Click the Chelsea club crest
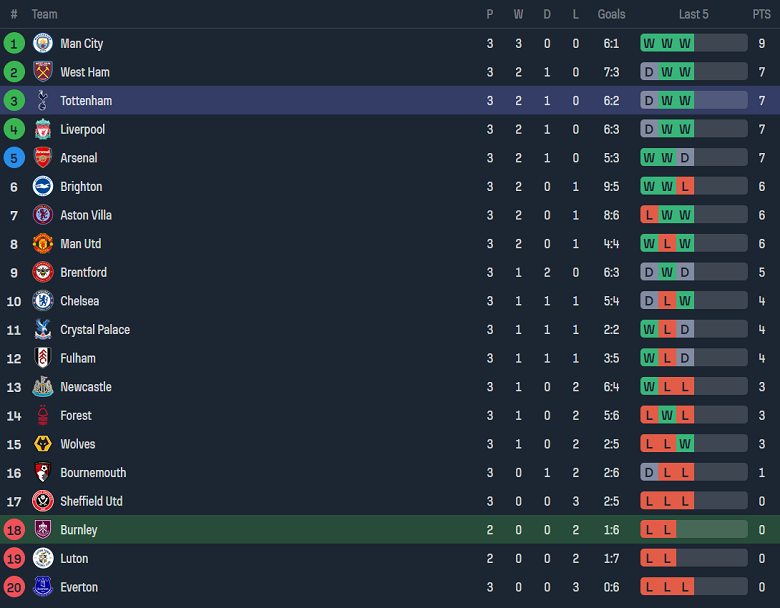The image size is (780, 608). (x=42, y=301)
